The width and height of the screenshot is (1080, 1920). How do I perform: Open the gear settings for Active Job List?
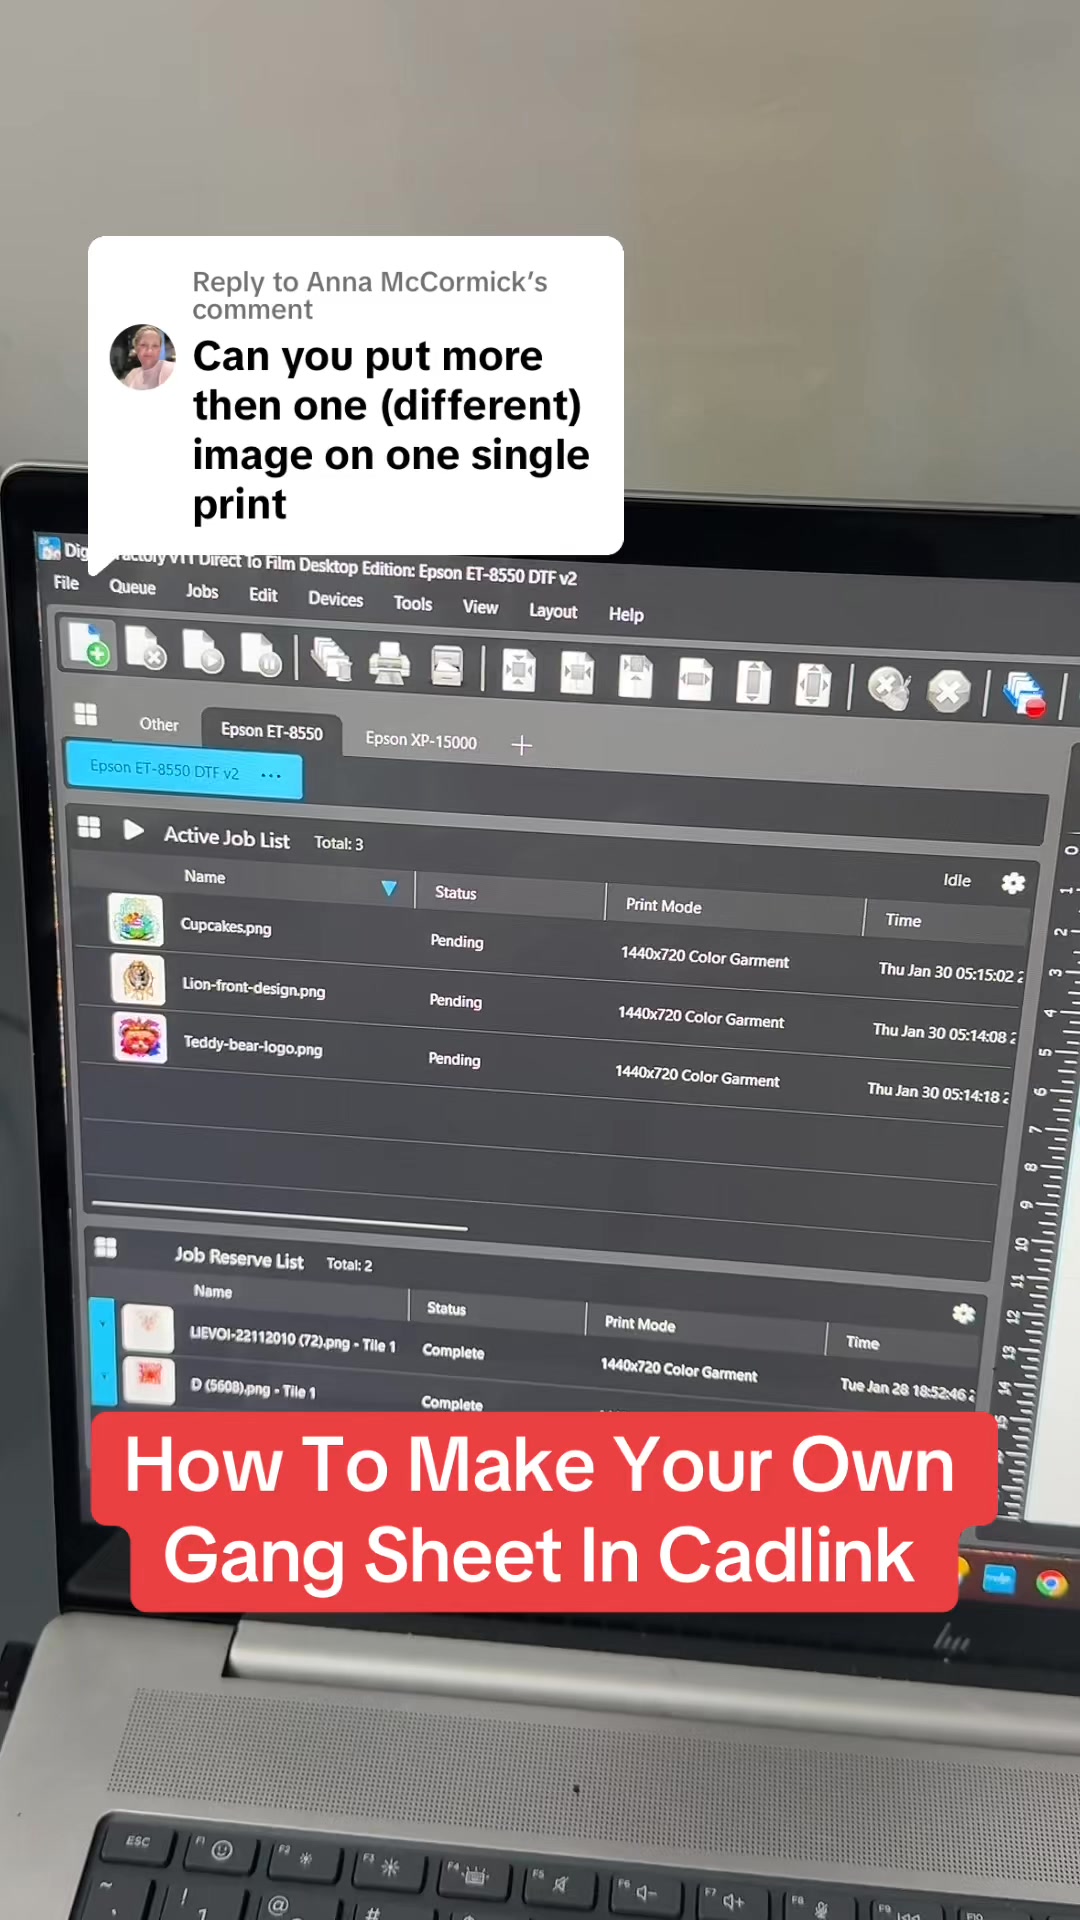(x=1013, y=883)
